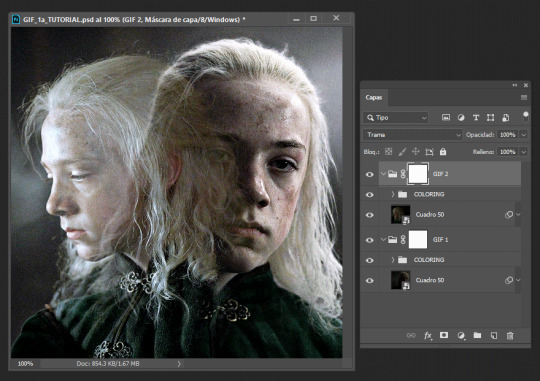Viewport: 540px width, 381px height.
Task: Select Cuadro 50 thumbnail in GIF 2
Action: [x=401, y=215]
